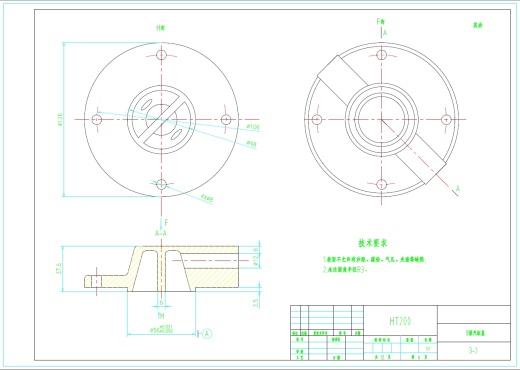Click technical requirement note line 1
This screenshot has width=520, height=370.
[x=374, y=259]
